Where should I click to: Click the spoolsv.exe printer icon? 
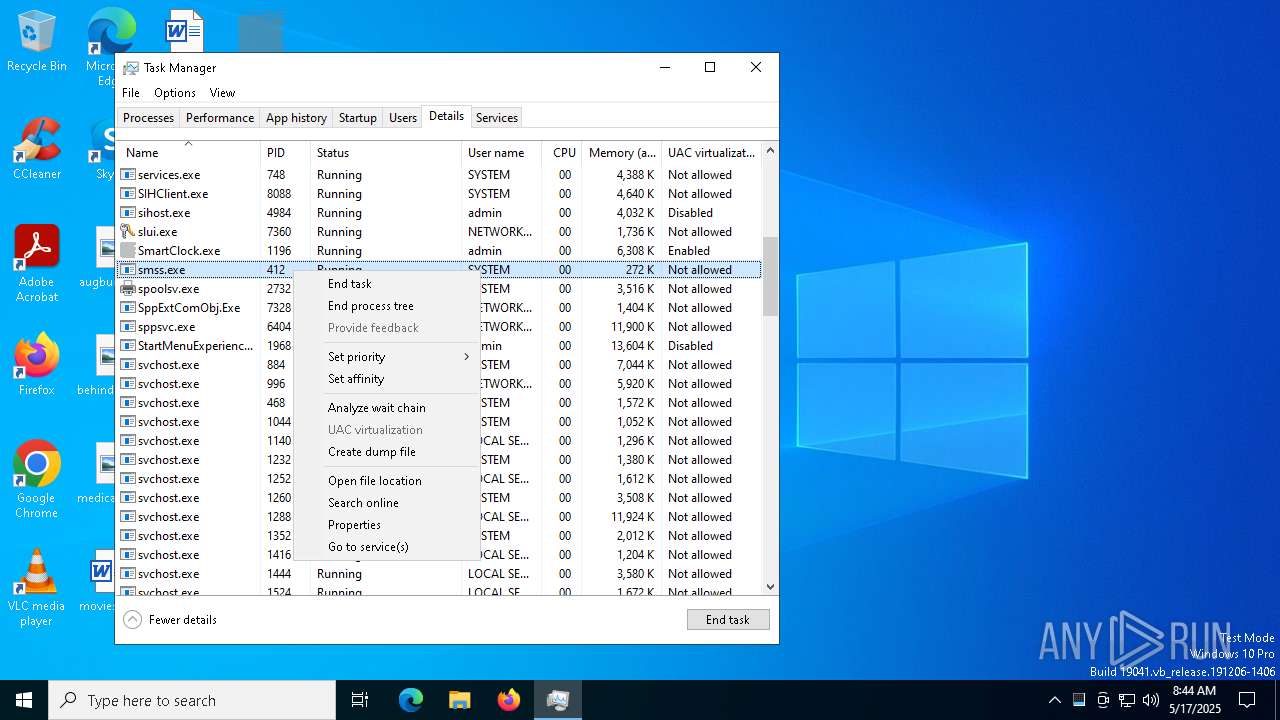click(x=128, y=288)
